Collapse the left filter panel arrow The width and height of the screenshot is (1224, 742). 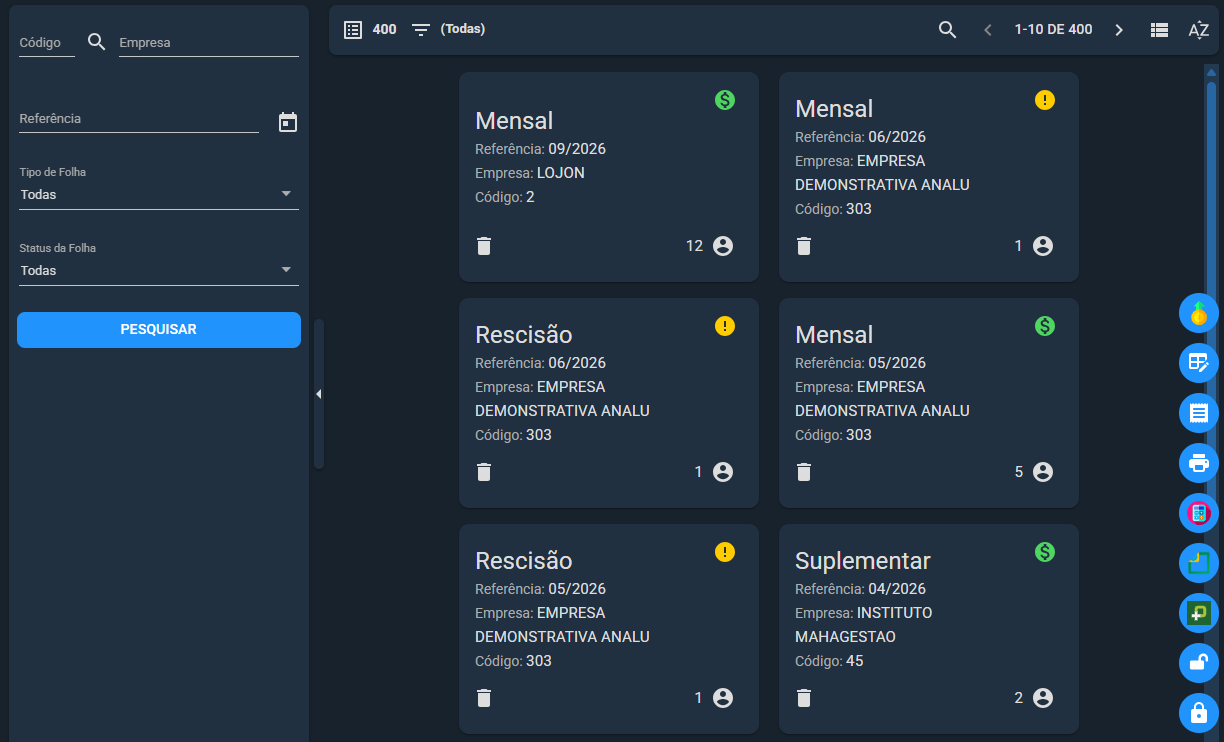(x=319, y=394)
